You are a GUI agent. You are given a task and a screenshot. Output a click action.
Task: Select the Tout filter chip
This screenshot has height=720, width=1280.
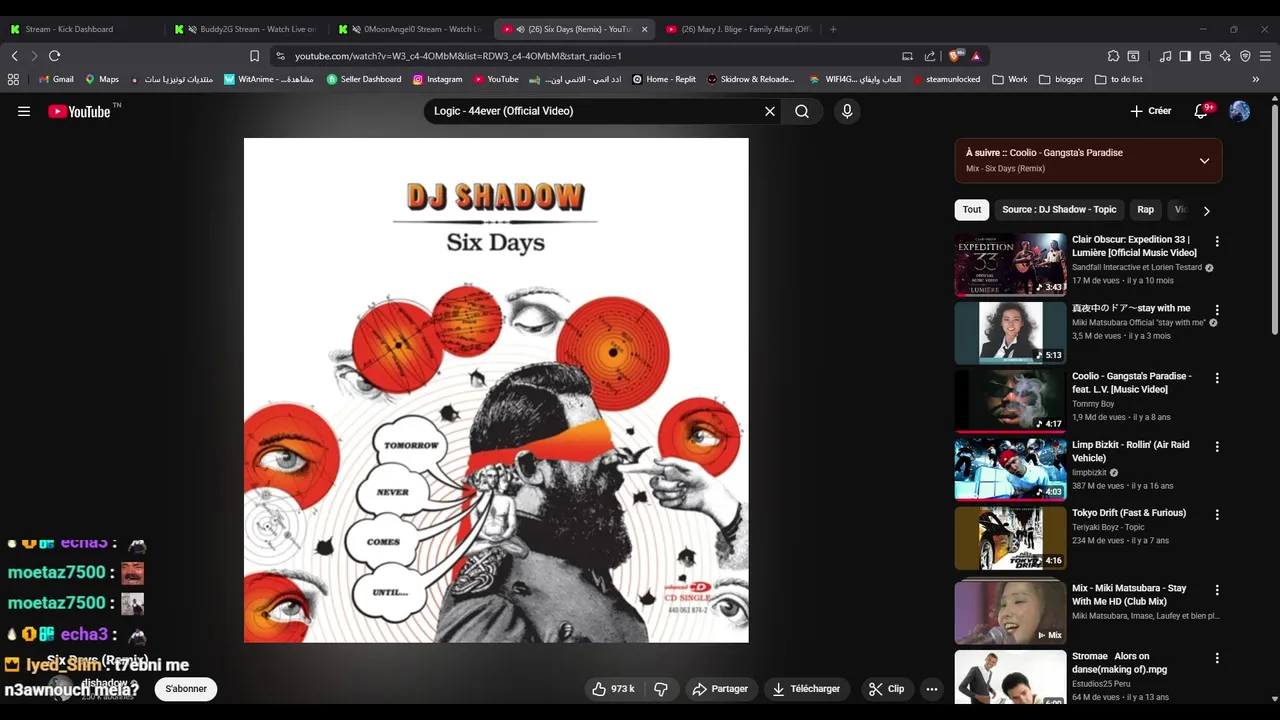tap(972, 210)
